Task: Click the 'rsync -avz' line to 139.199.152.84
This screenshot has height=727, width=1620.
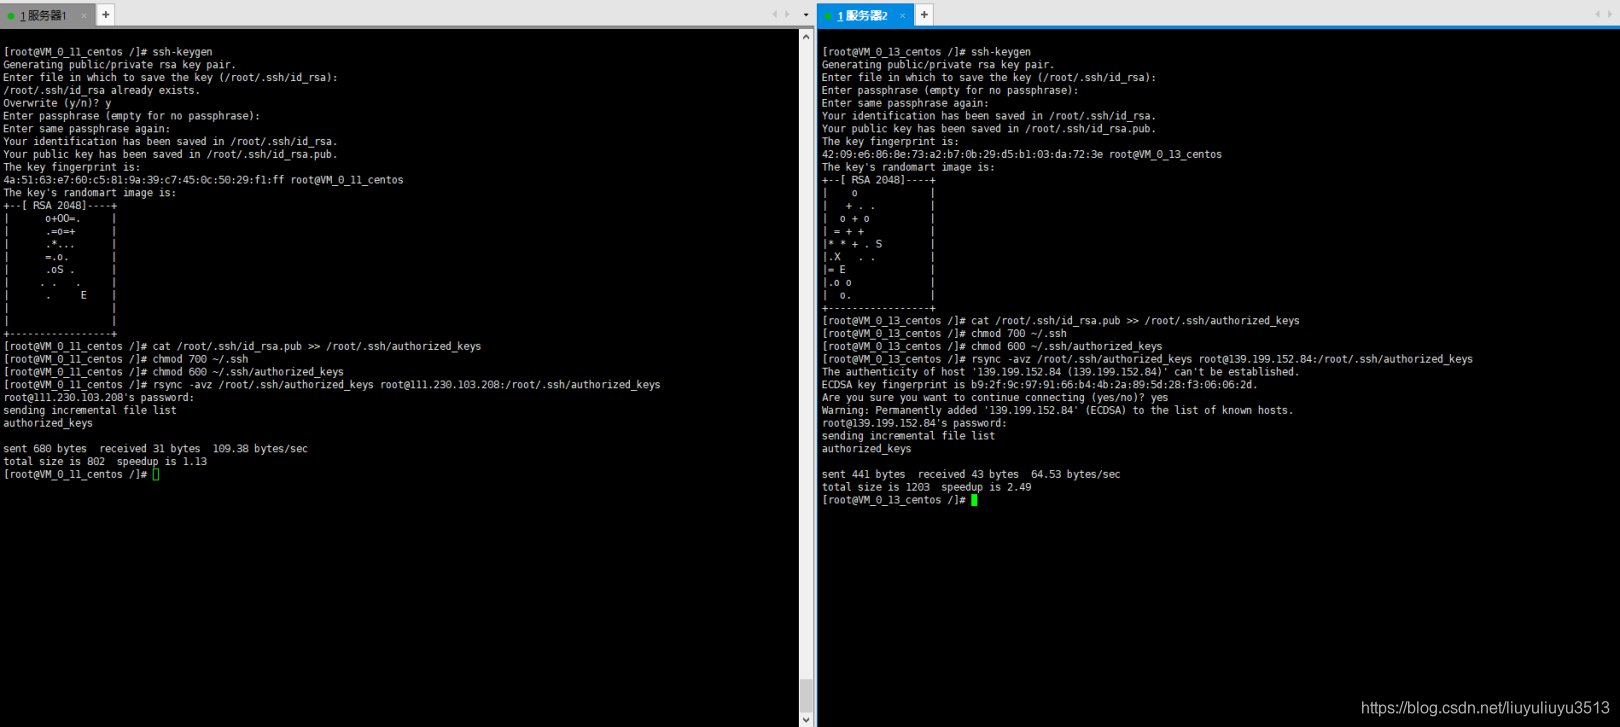Action: click(x=1147, y=359)
